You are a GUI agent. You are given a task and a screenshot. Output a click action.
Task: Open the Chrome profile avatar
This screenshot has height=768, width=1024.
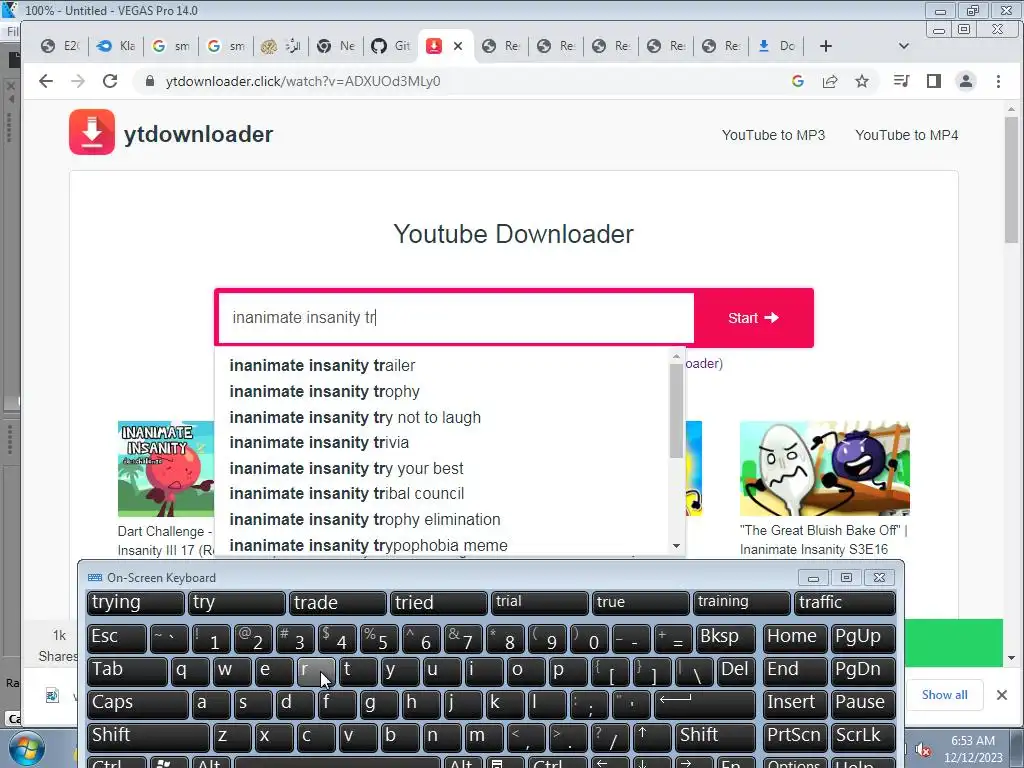tap(966, 81)
